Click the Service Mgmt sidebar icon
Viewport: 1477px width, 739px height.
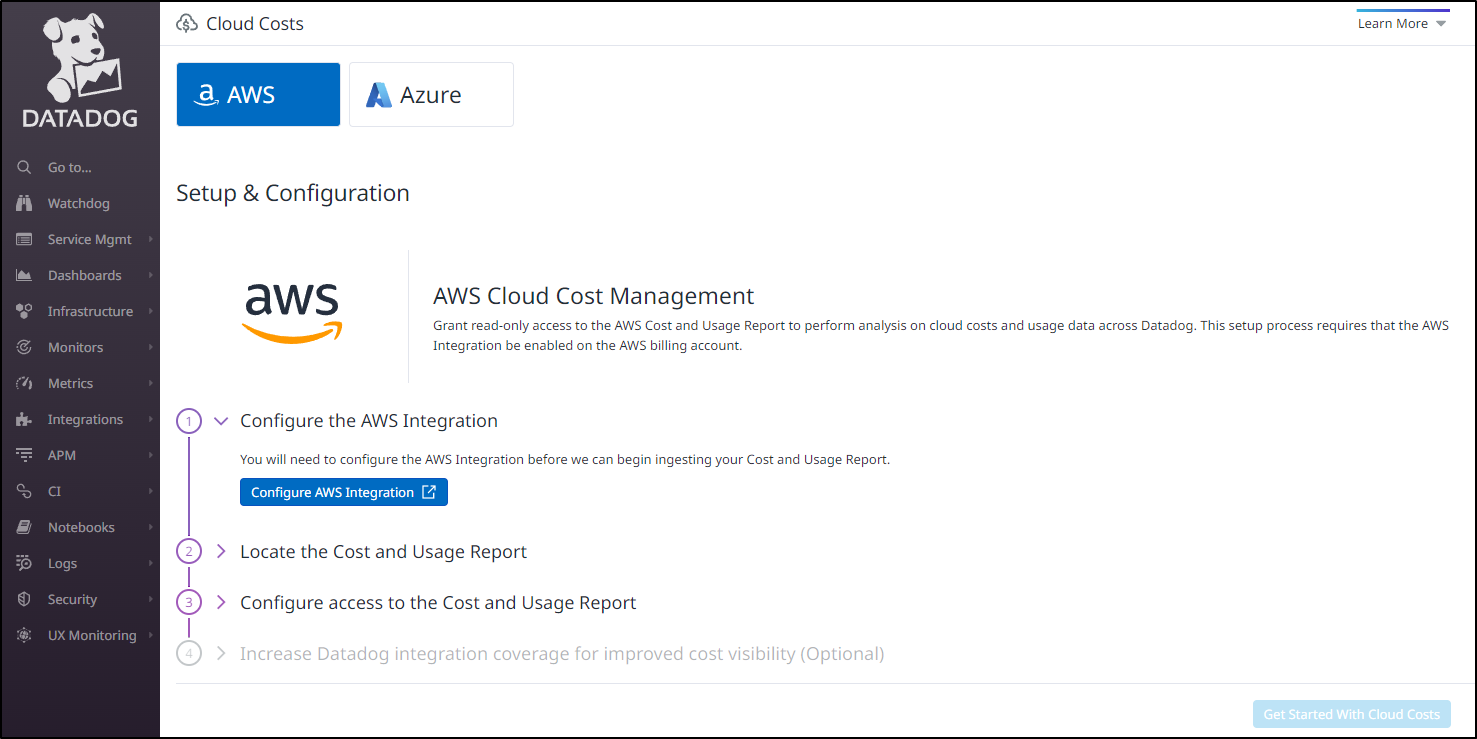point(25,239)
